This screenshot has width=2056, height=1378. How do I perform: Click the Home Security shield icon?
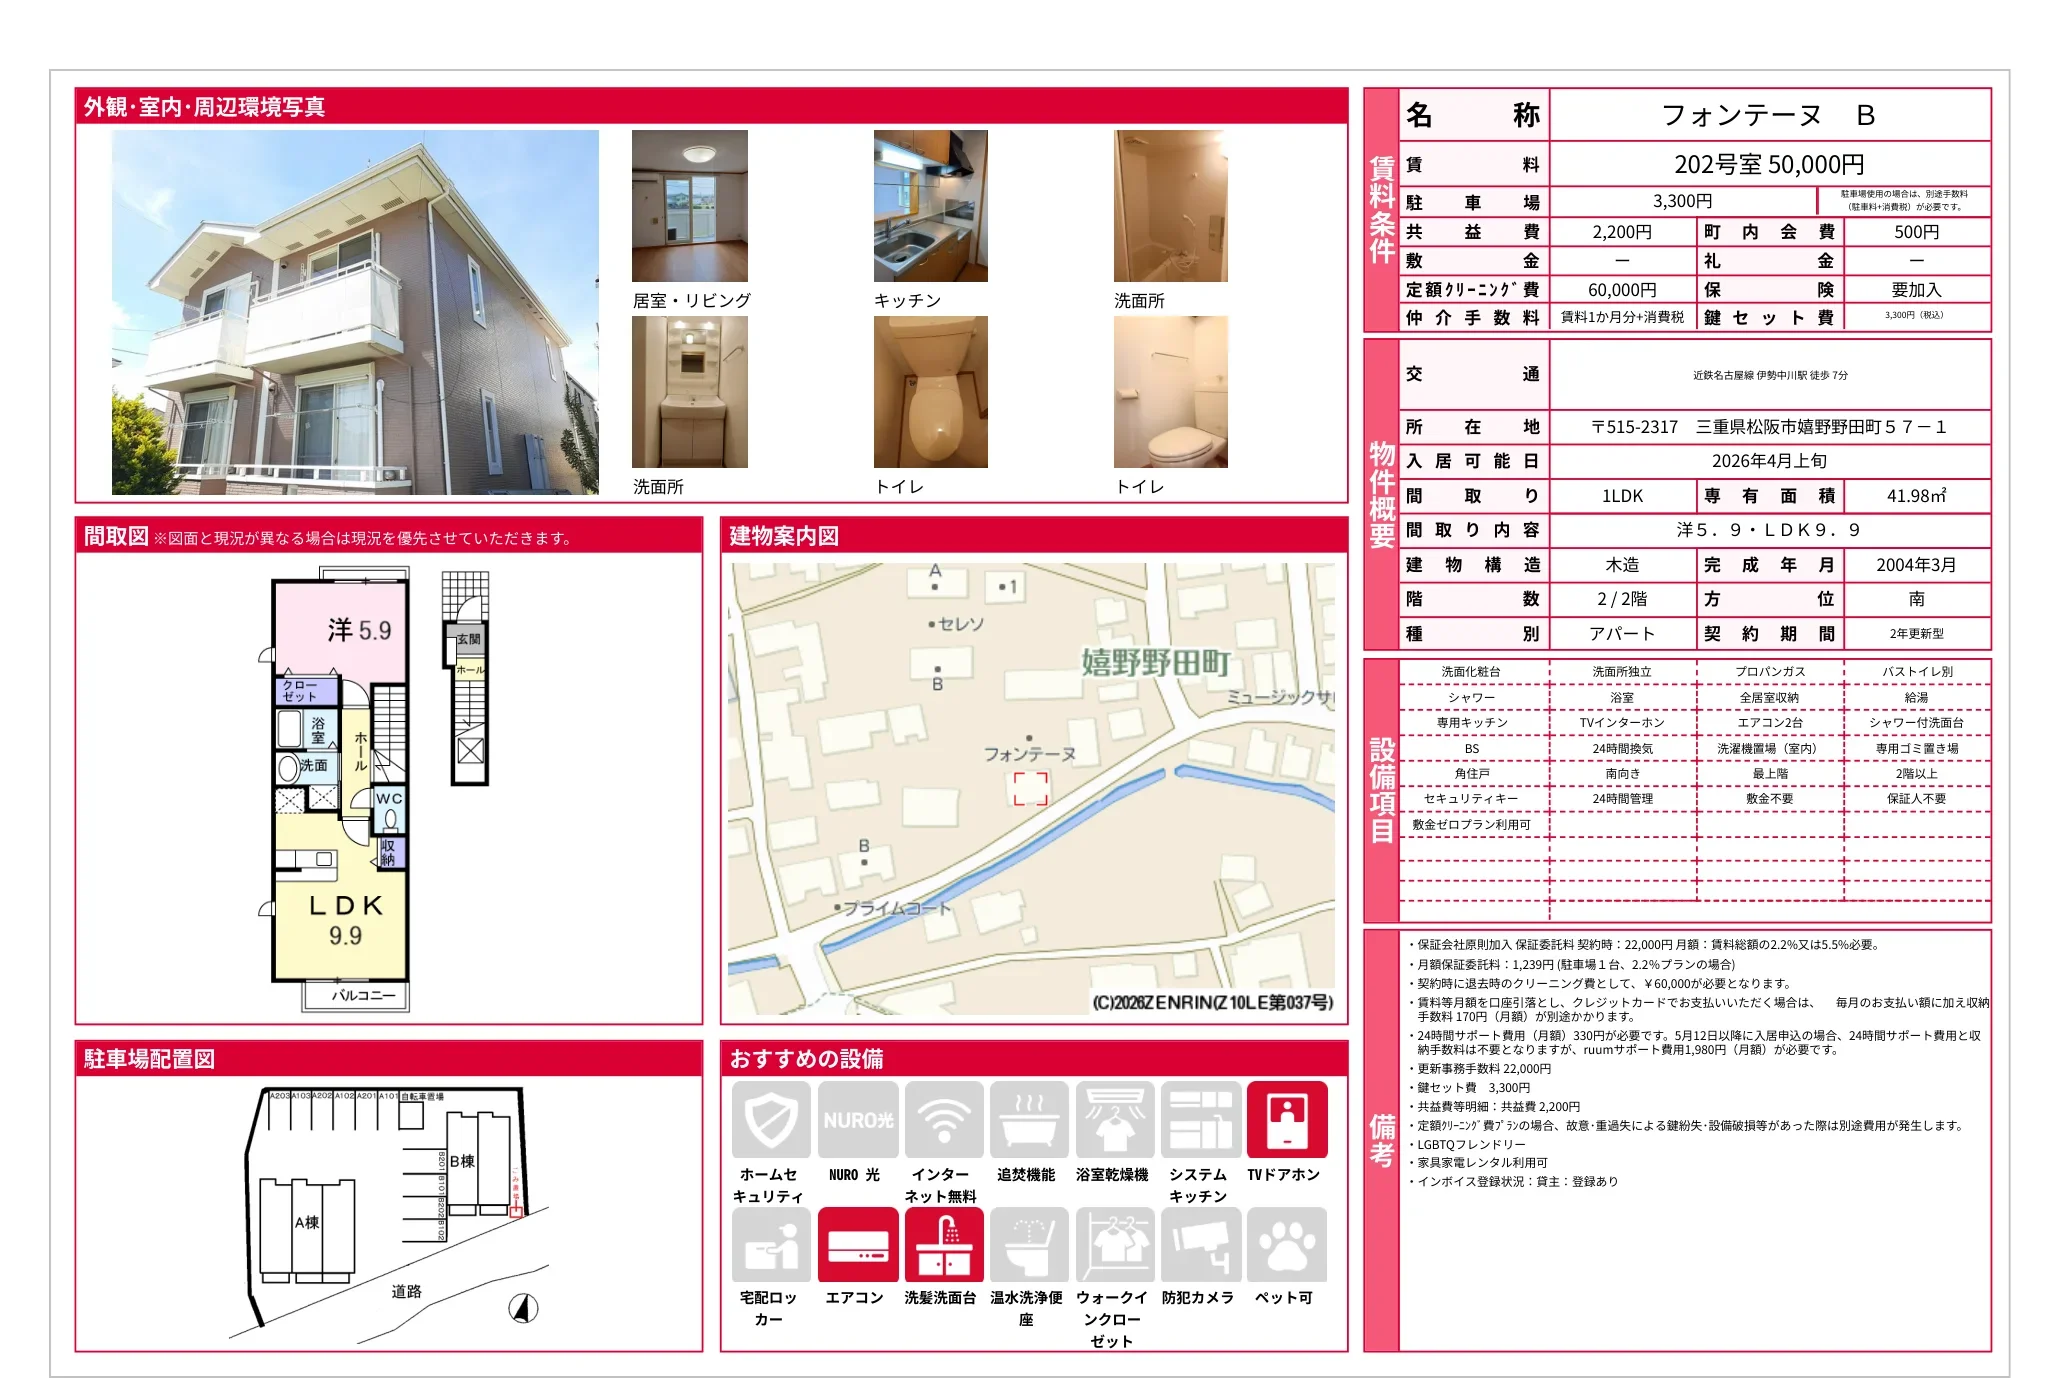(x=770, y=1120)
